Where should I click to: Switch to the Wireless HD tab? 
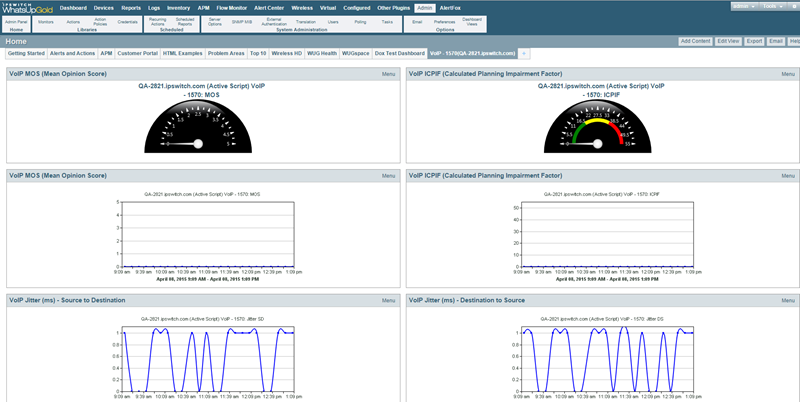tap(286, 54)
